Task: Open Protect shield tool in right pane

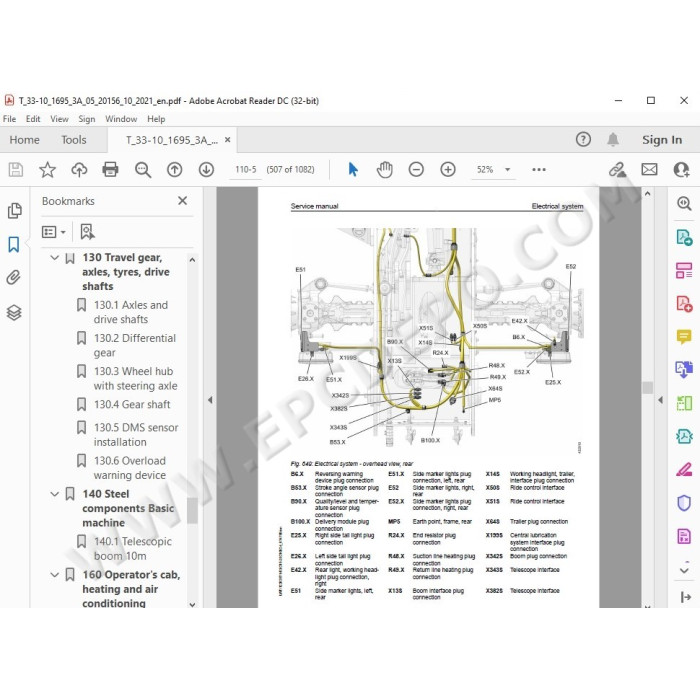Action: pos(684,503)
